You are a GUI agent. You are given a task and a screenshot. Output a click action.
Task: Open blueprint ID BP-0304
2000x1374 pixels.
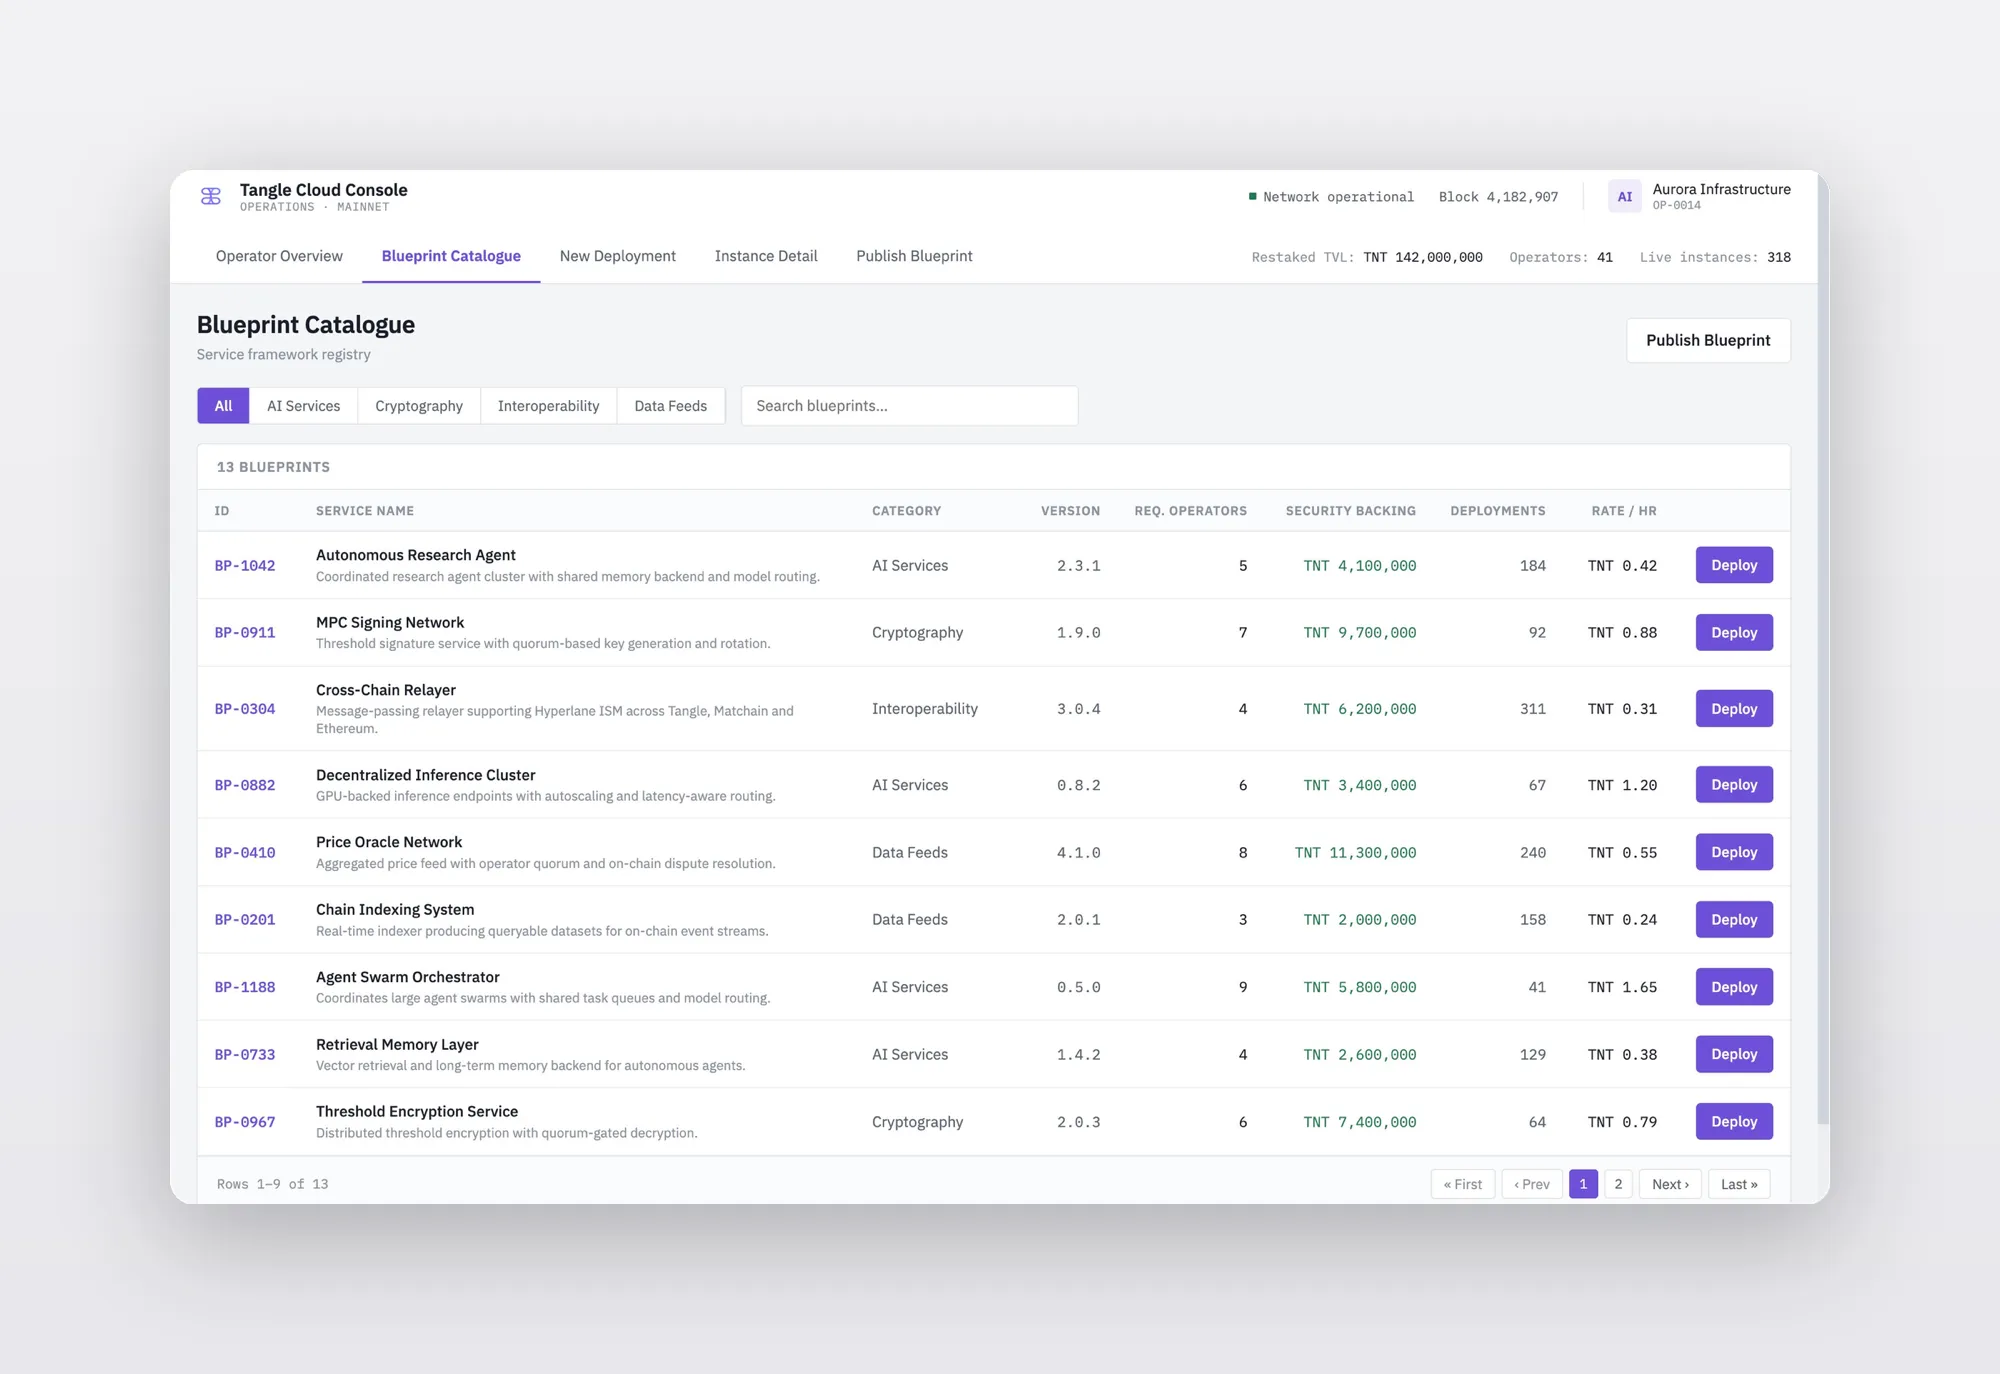point(245,708)
